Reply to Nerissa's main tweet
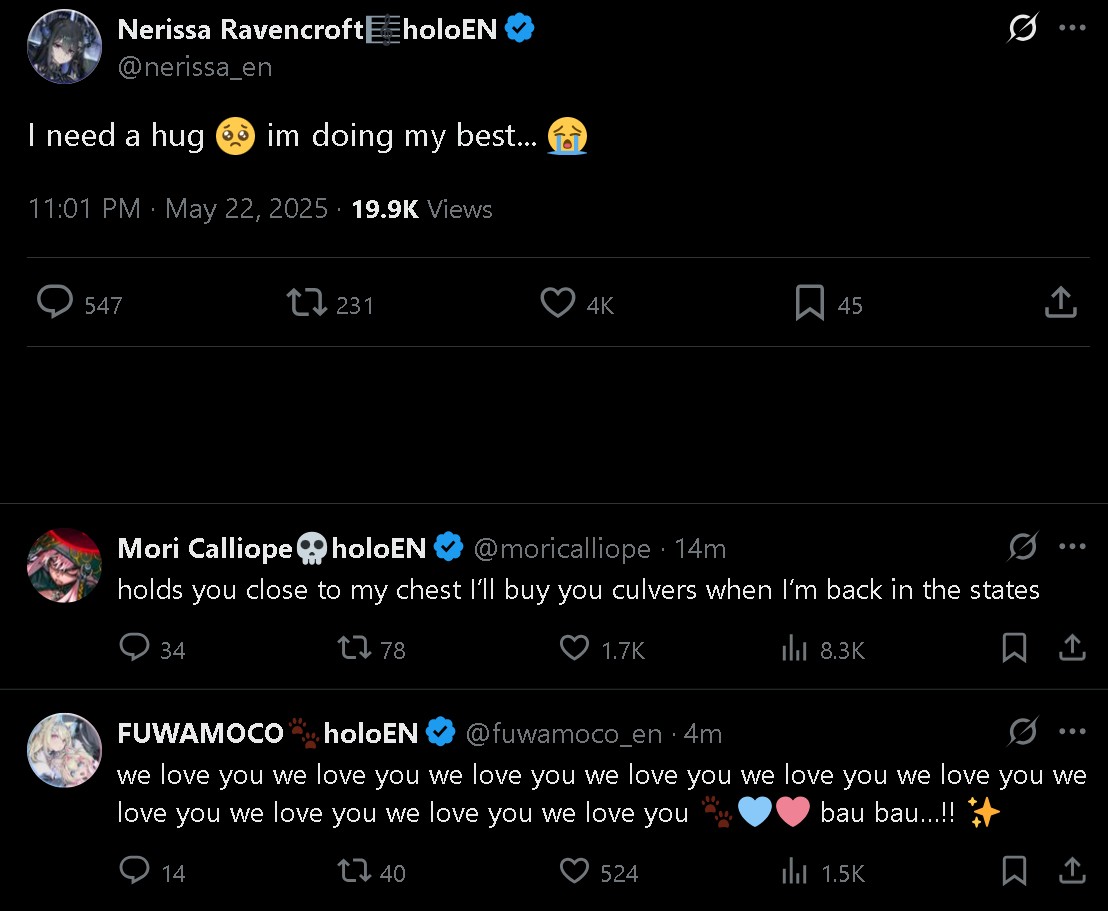The image size is (1108, 911). pyautogui.click(x=55, y=303)
